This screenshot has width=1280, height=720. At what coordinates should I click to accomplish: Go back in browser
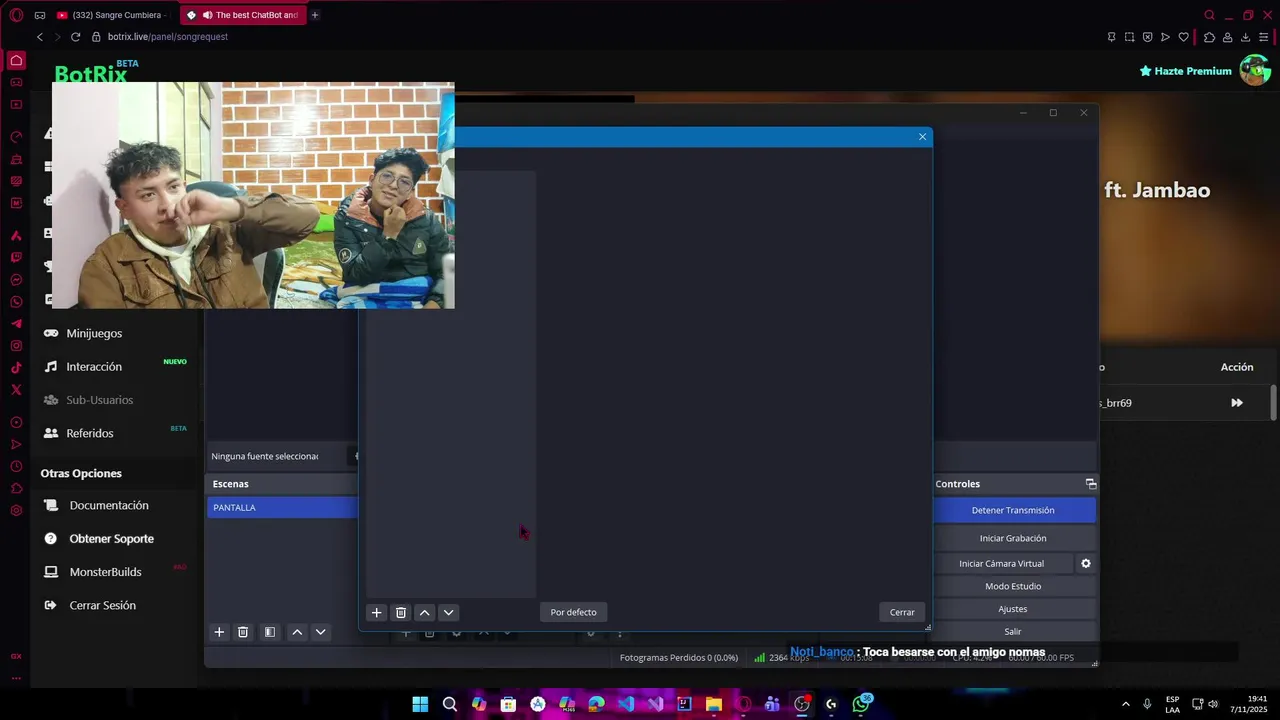click(39, 37)
